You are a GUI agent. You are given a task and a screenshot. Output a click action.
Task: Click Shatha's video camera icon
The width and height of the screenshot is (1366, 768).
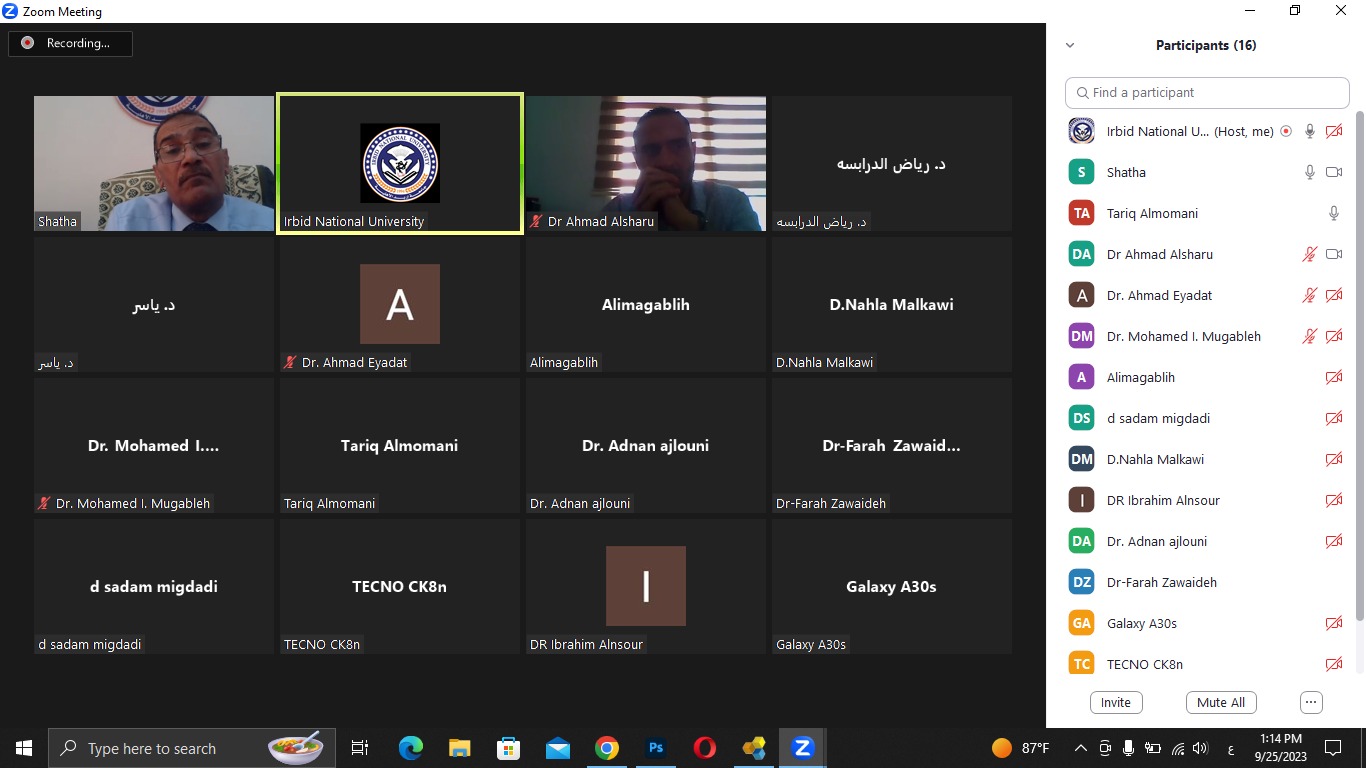pos(1333,172)
